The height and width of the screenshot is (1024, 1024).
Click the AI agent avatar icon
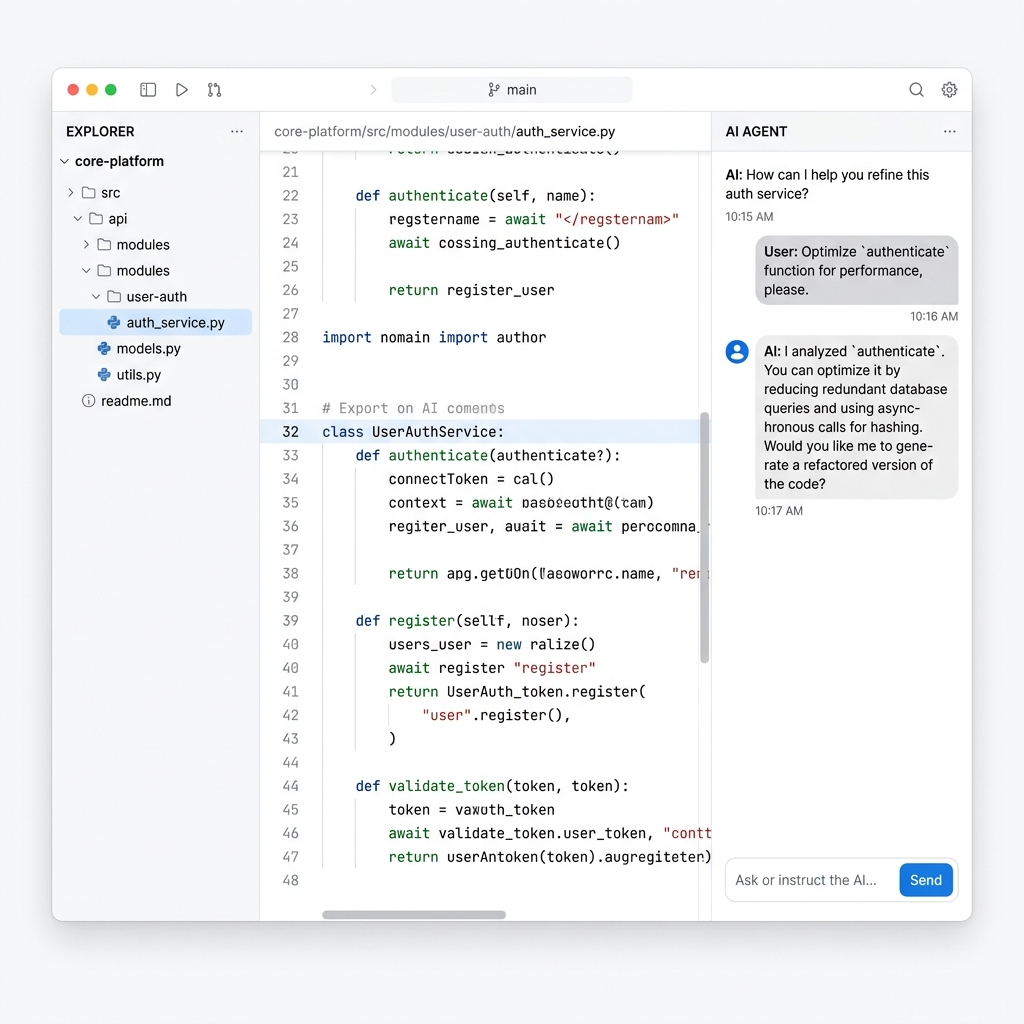click(737, 352)
